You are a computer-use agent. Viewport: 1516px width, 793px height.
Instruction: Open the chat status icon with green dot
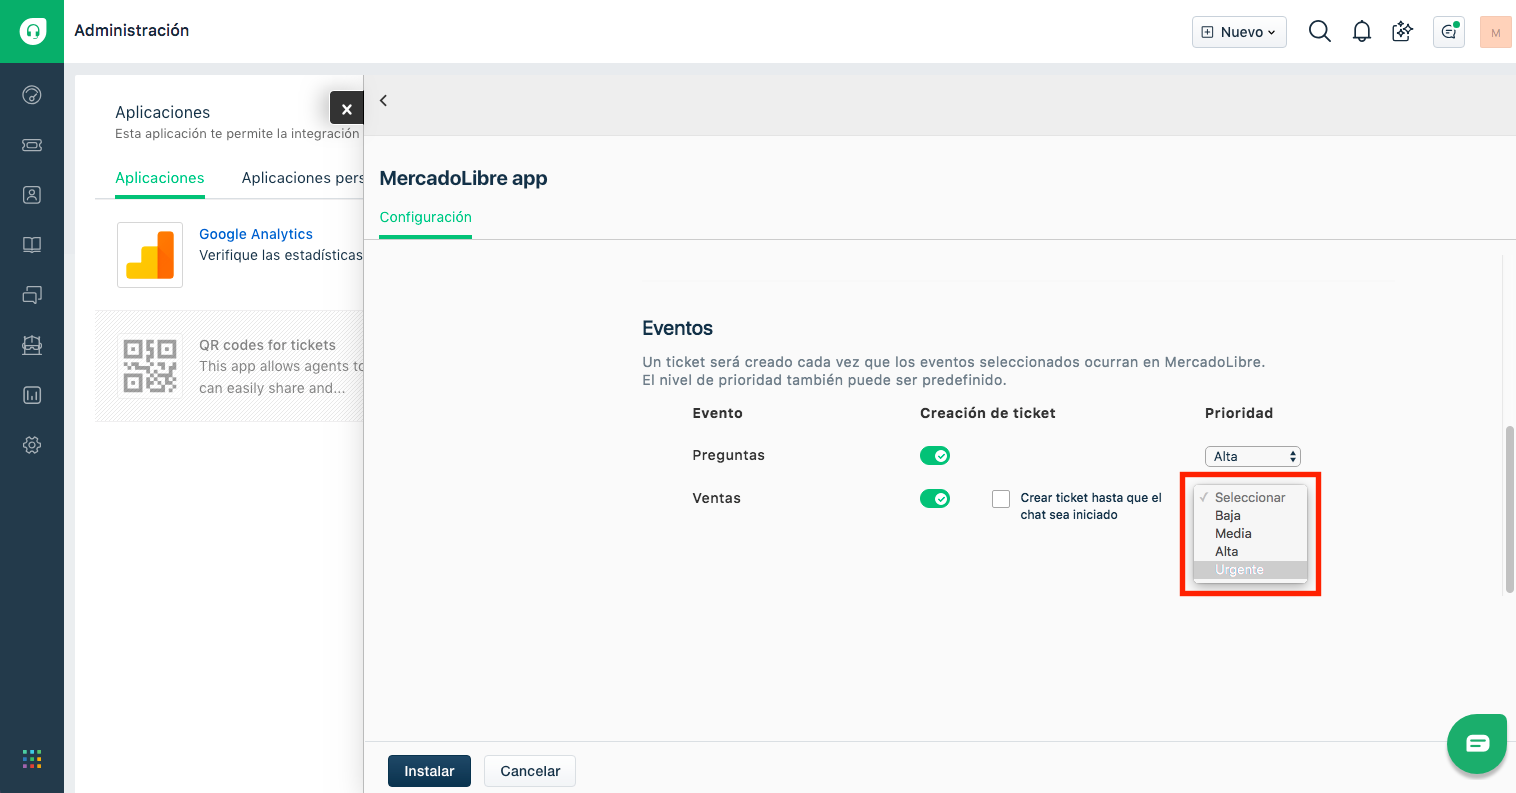pos(1449,32)
